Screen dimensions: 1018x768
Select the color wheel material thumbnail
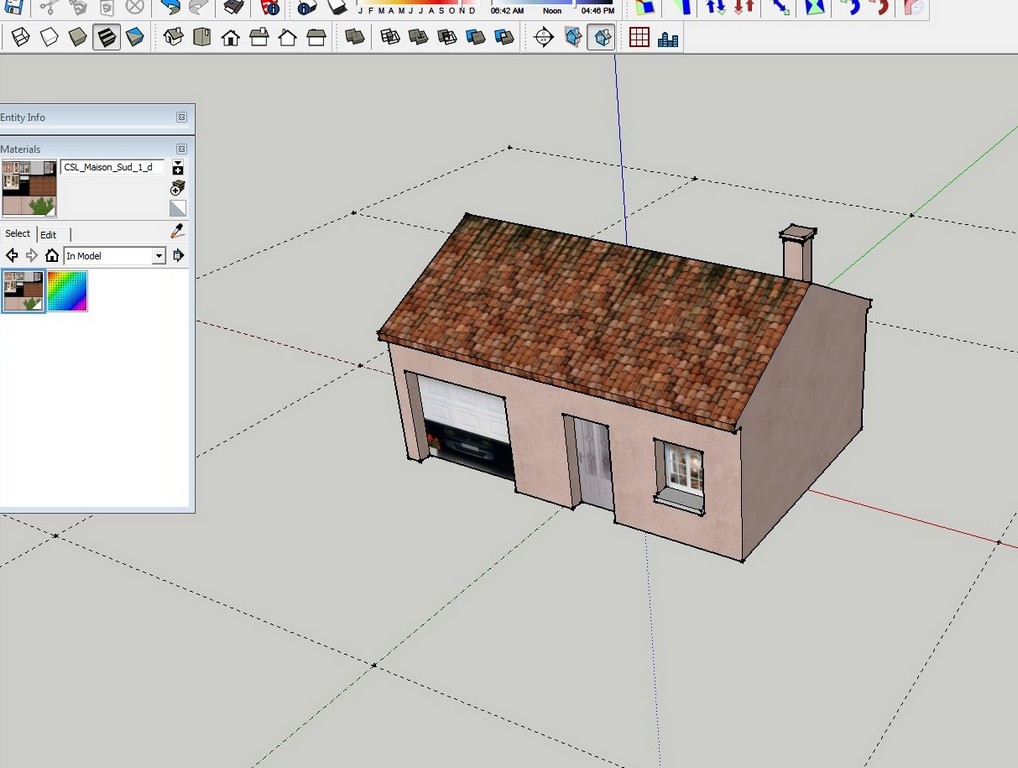tap(68, 292)
